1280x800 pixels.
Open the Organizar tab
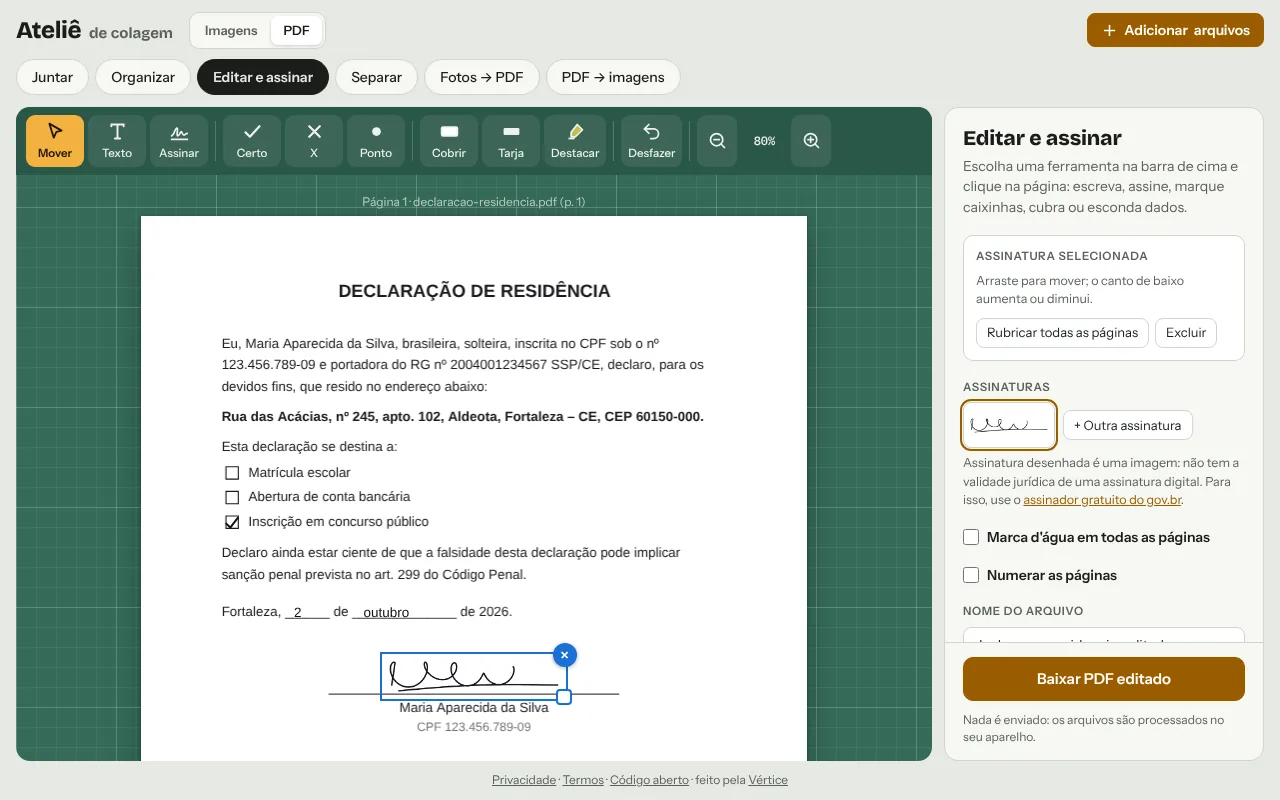click(143, 77)
